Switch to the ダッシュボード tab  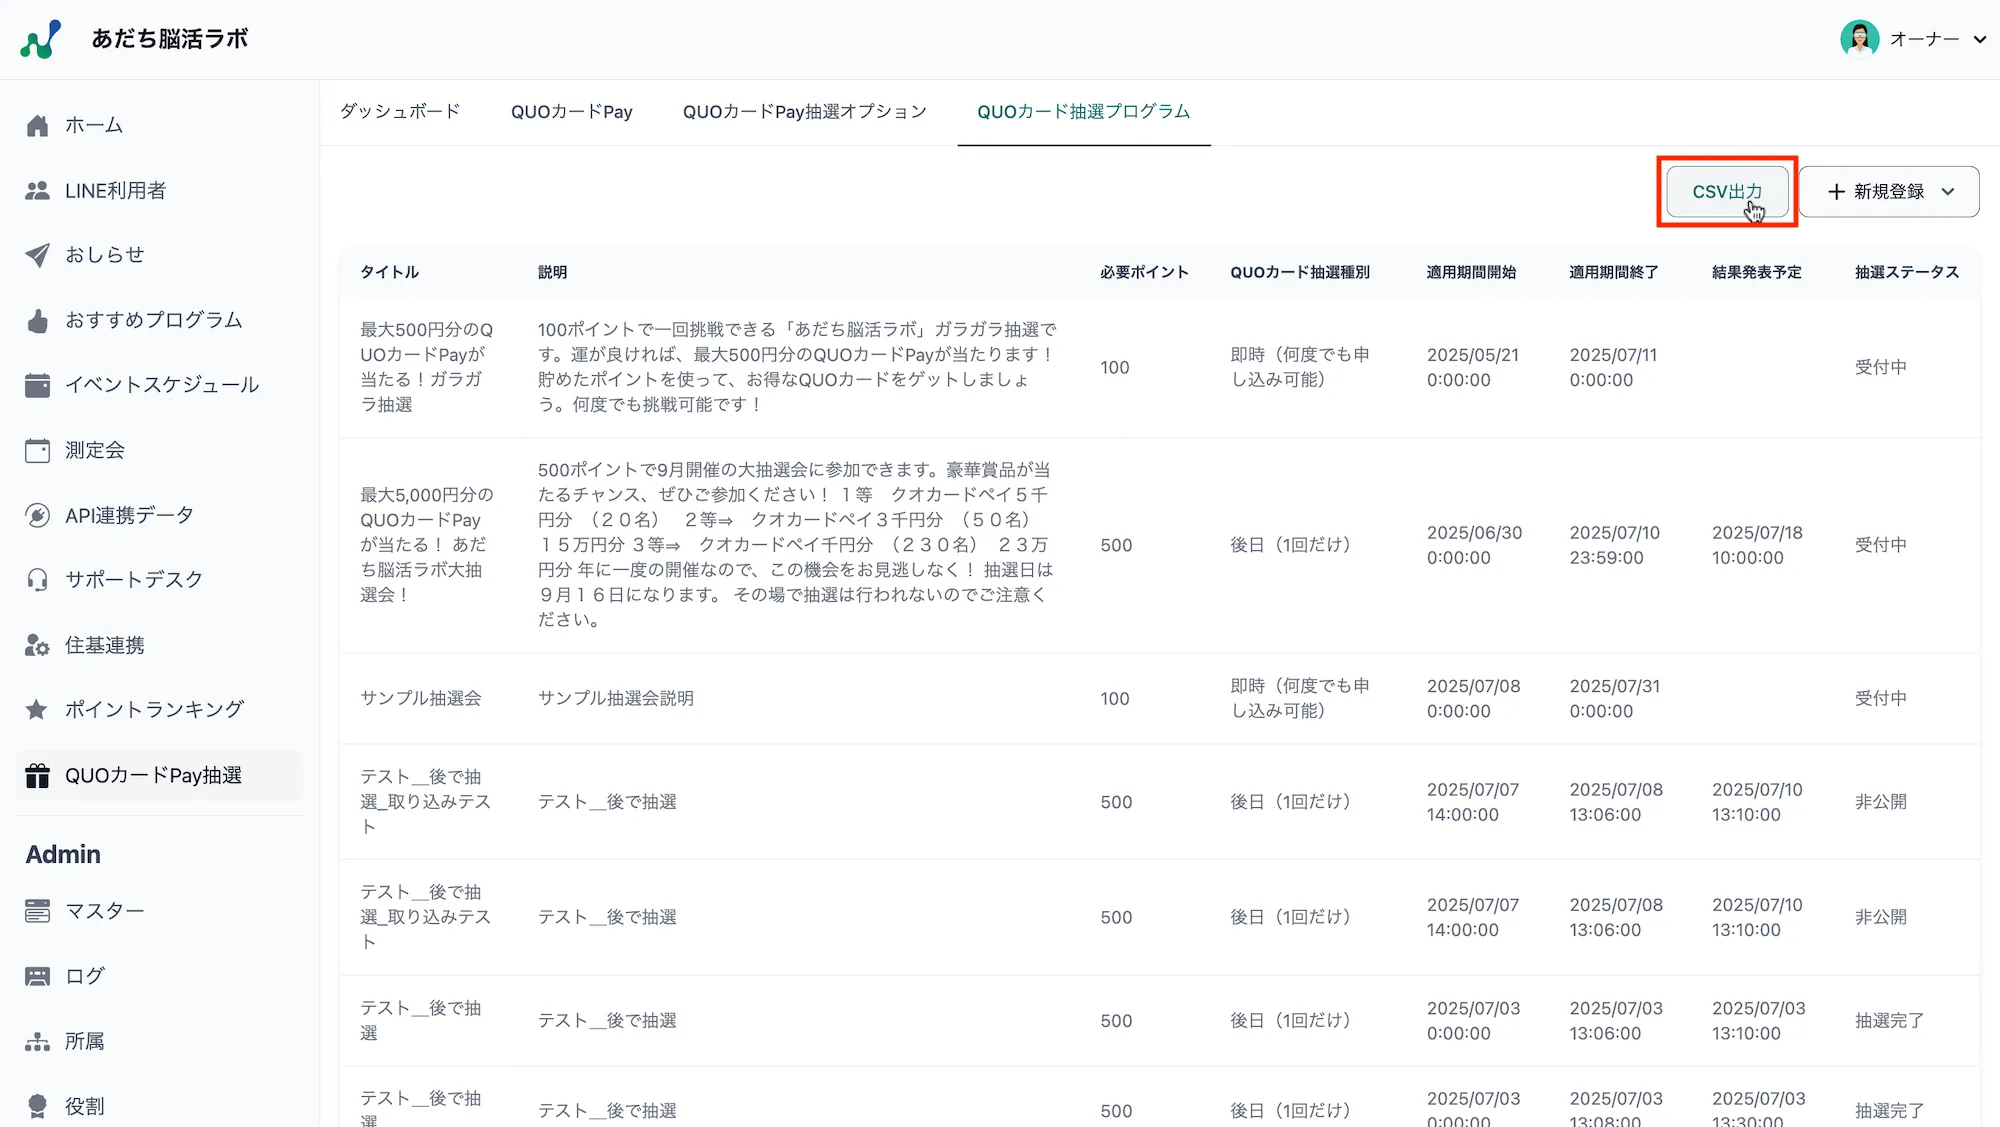coord(400,112)
